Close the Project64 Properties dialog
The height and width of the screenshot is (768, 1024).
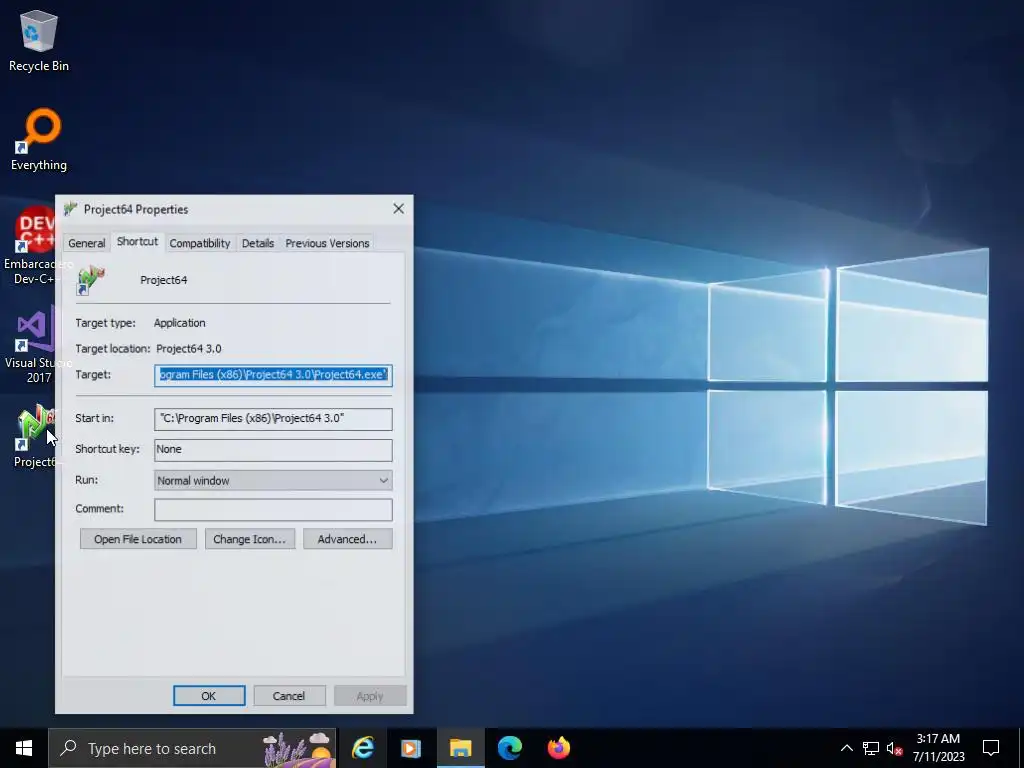[x=398, y=209]
